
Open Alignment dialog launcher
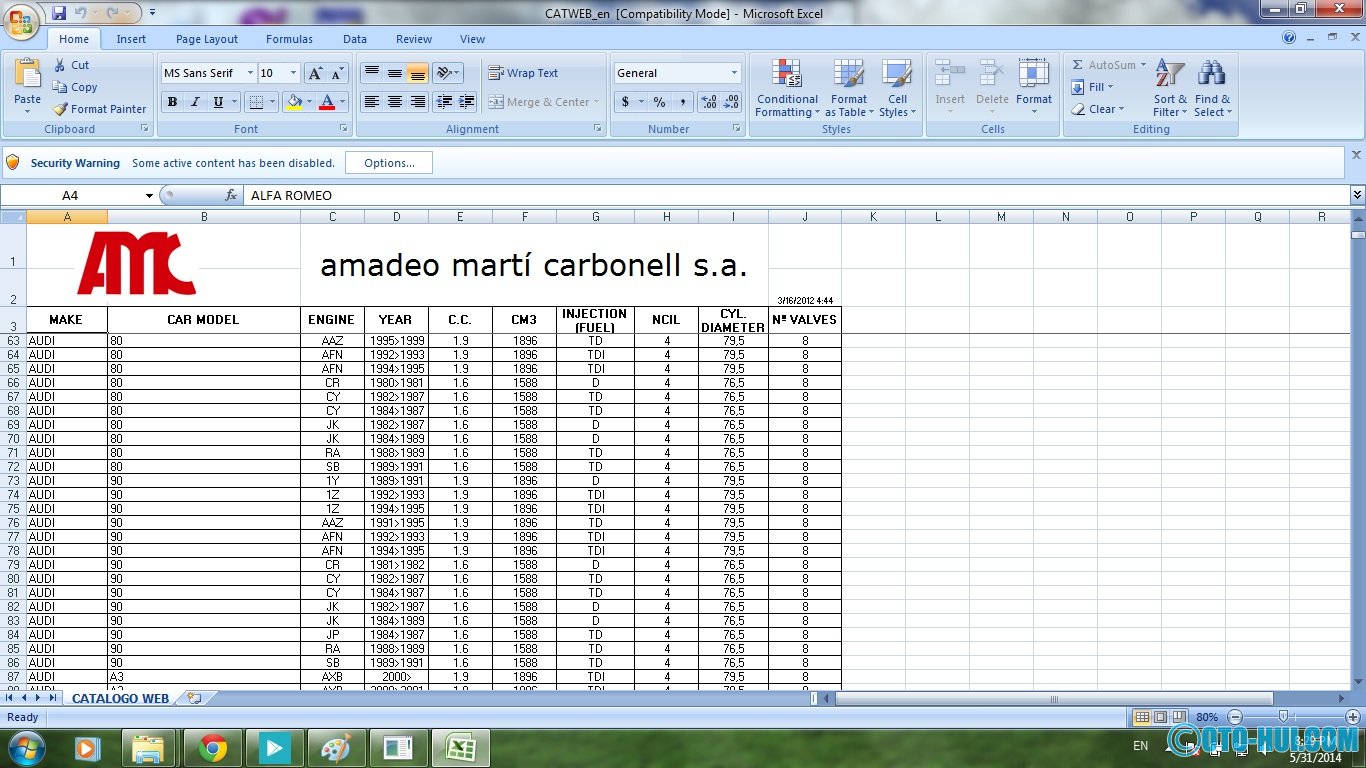pyautogui.click(x=598, y=129)
